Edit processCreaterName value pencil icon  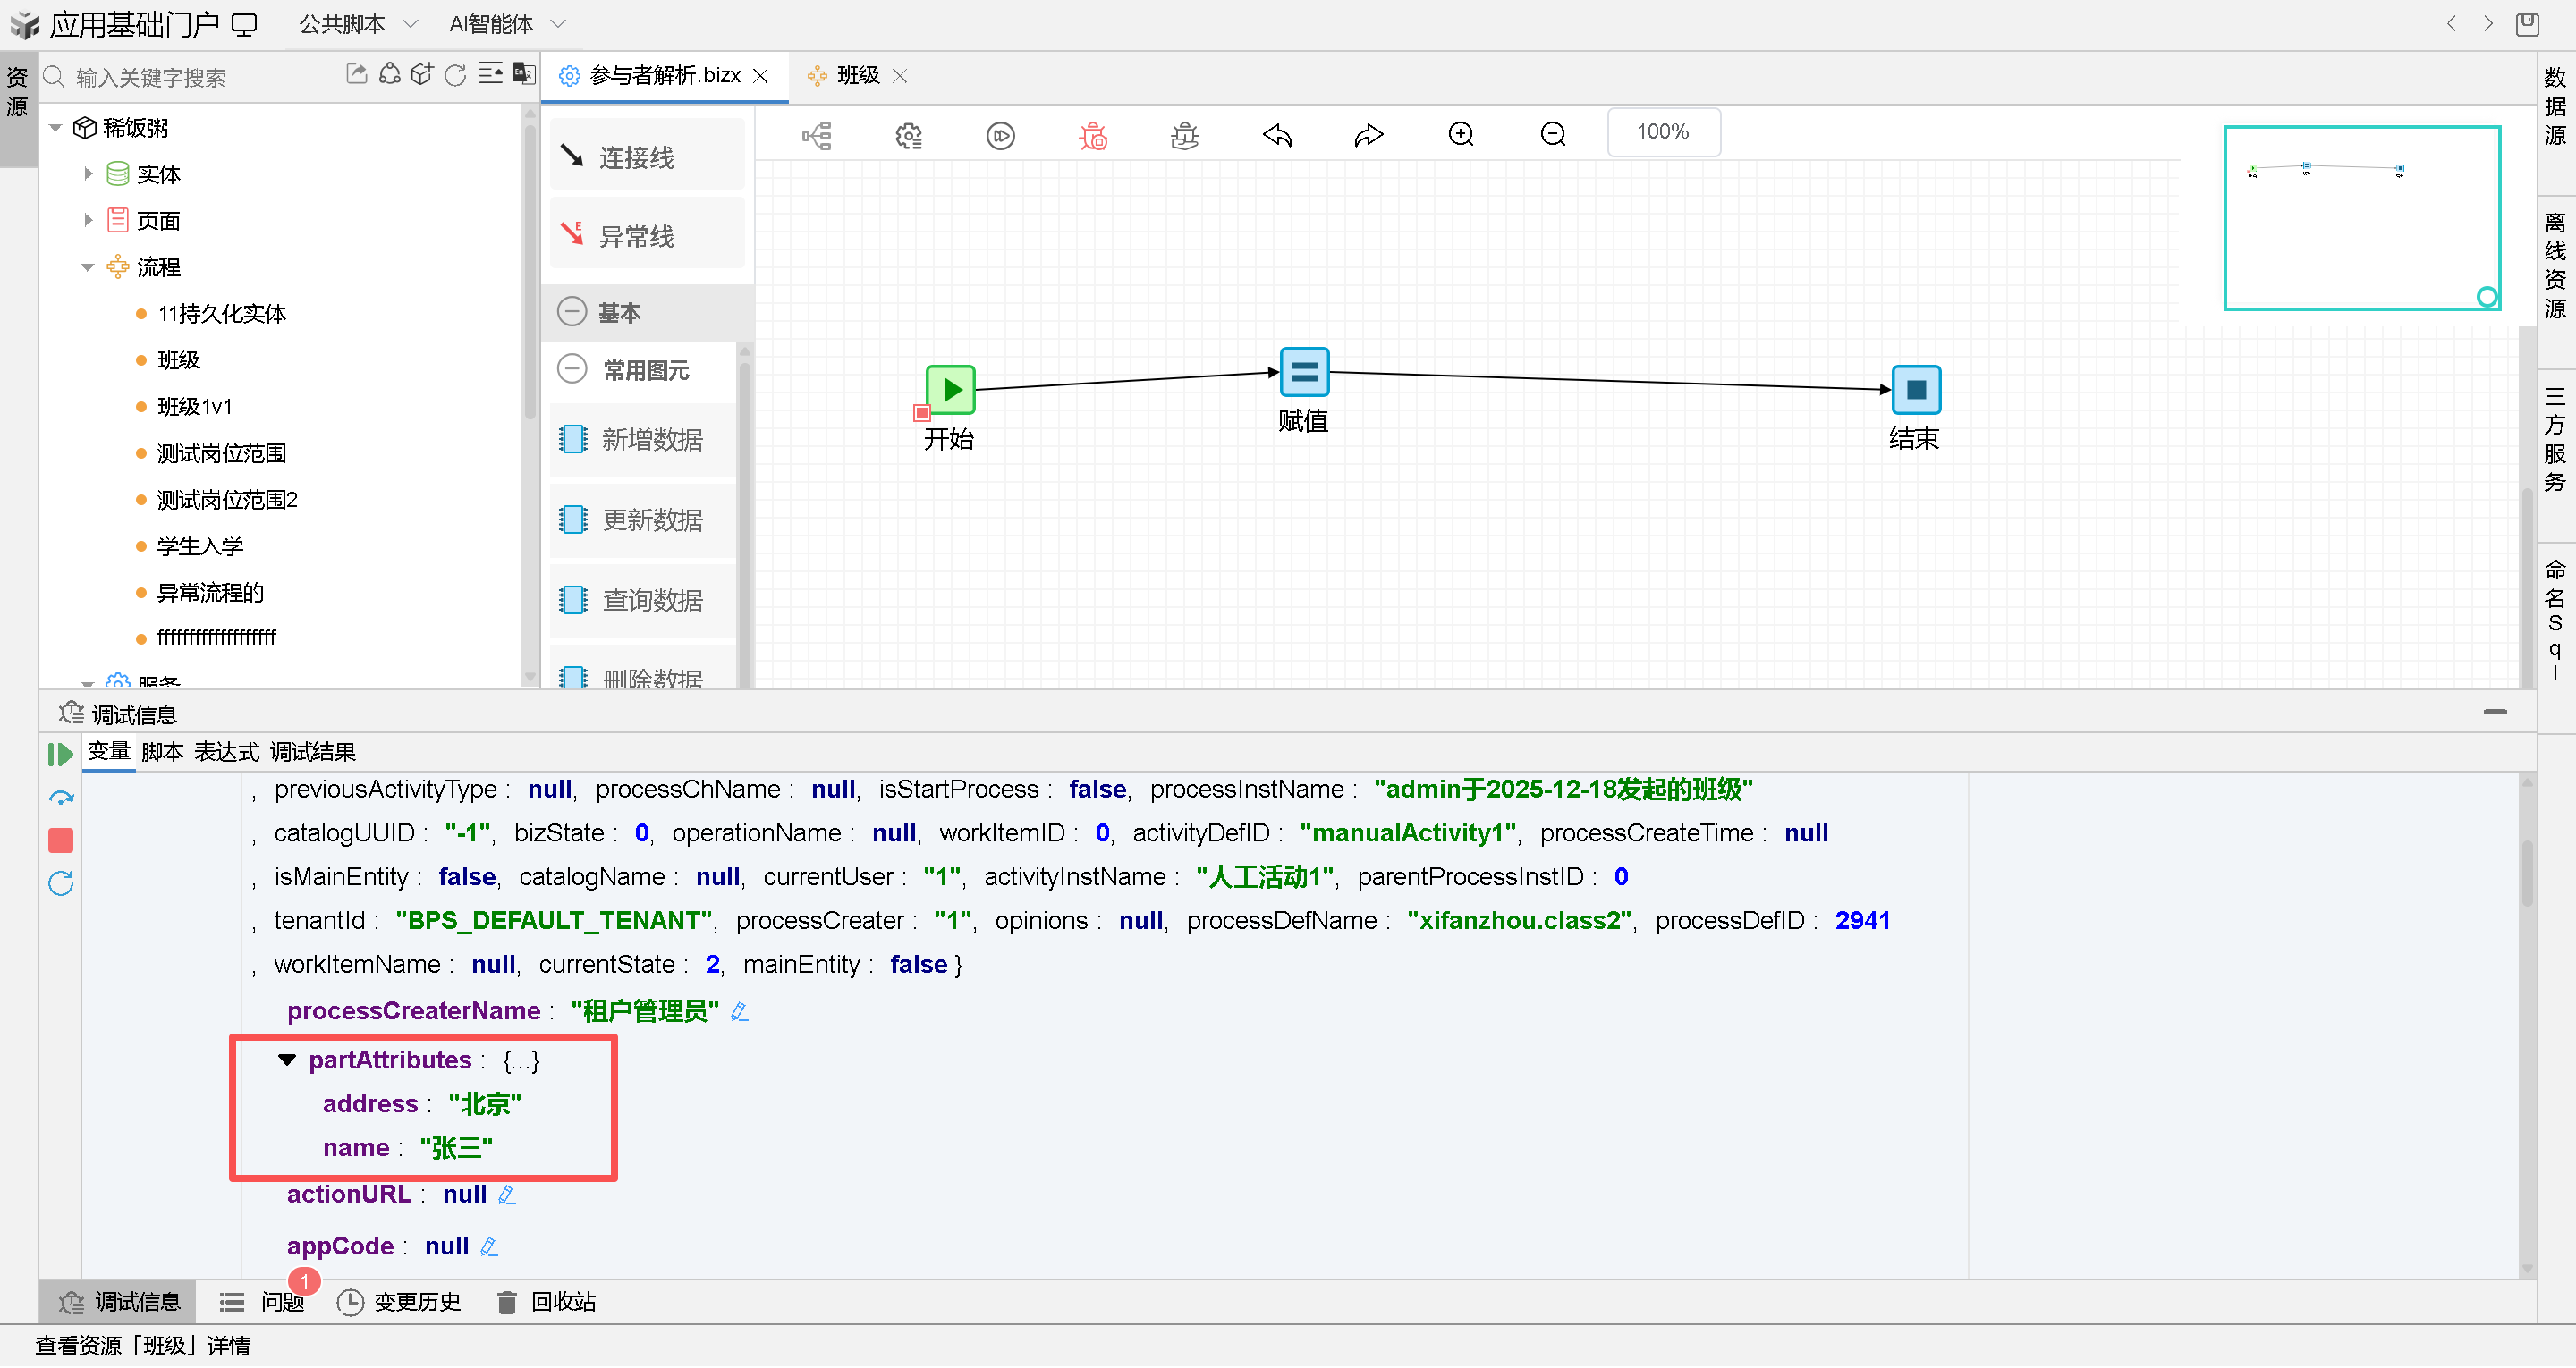click(x=740, y=1012)
